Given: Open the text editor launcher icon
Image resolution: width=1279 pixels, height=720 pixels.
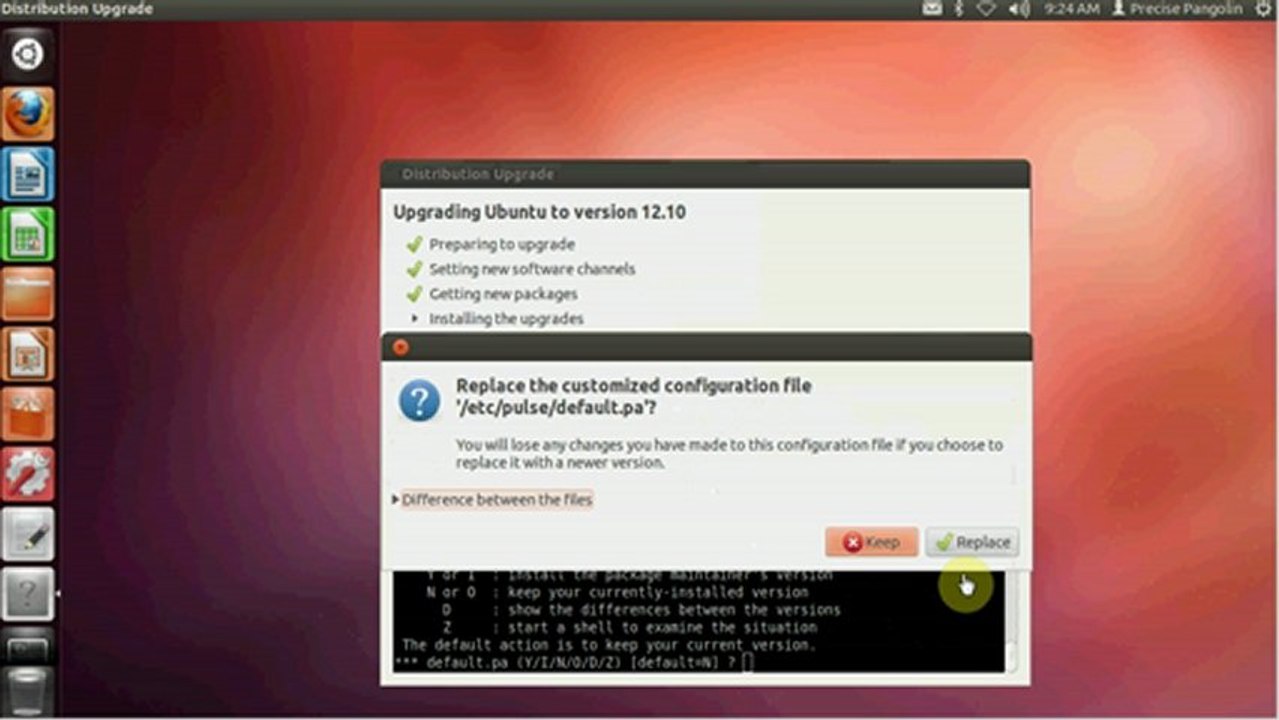Looking at the screenshot, I should tap(27, 534).
